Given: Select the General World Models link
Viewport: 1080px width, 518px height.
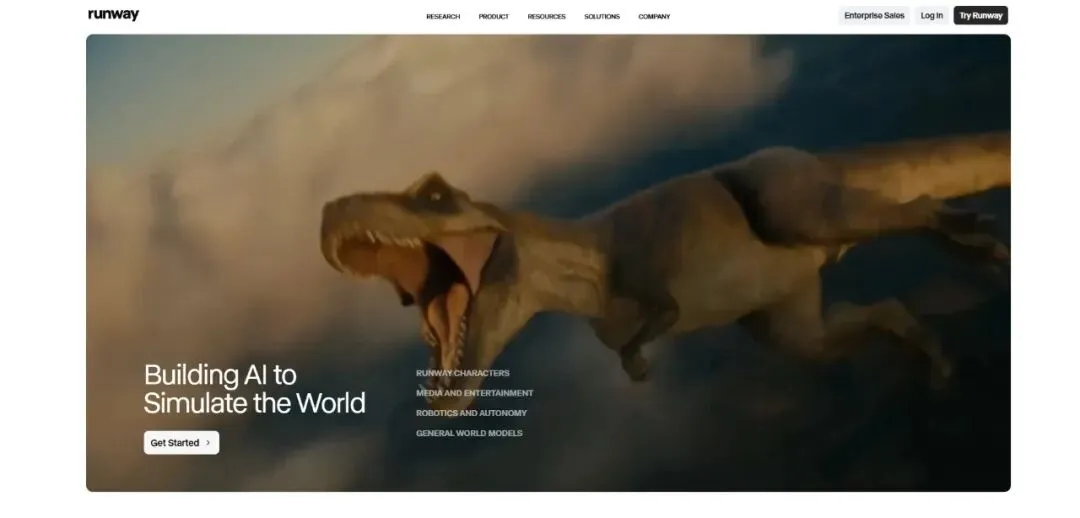Looking at the screenshot, I should pos(469,433).
